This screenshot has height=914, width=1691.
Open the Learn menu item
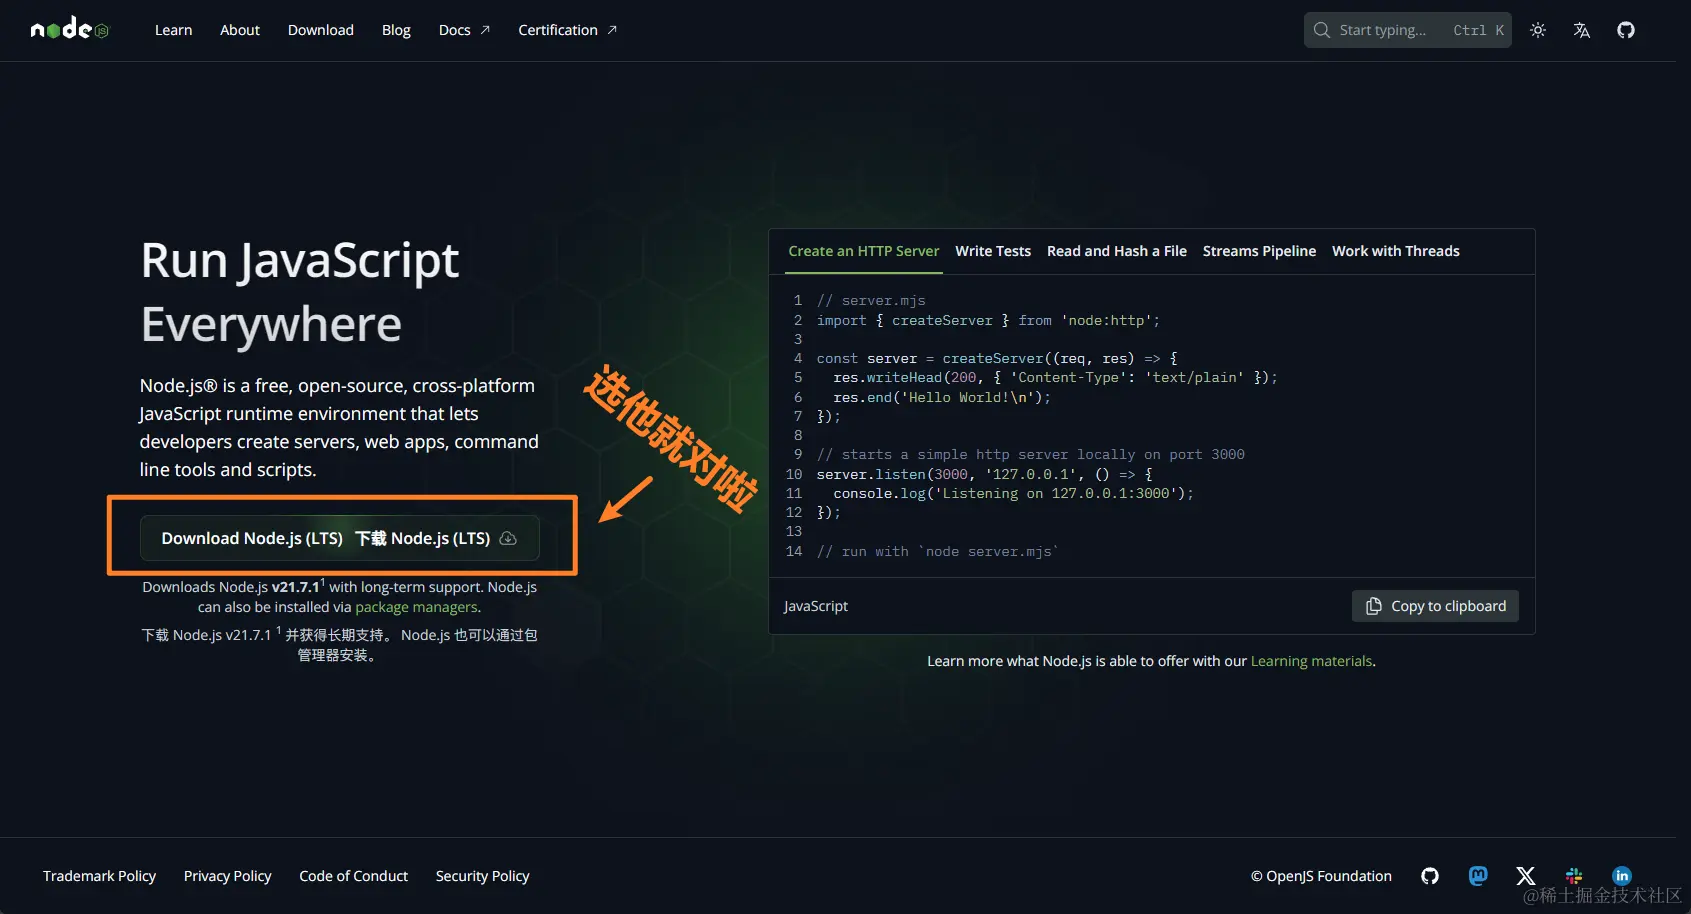[173, 30]
